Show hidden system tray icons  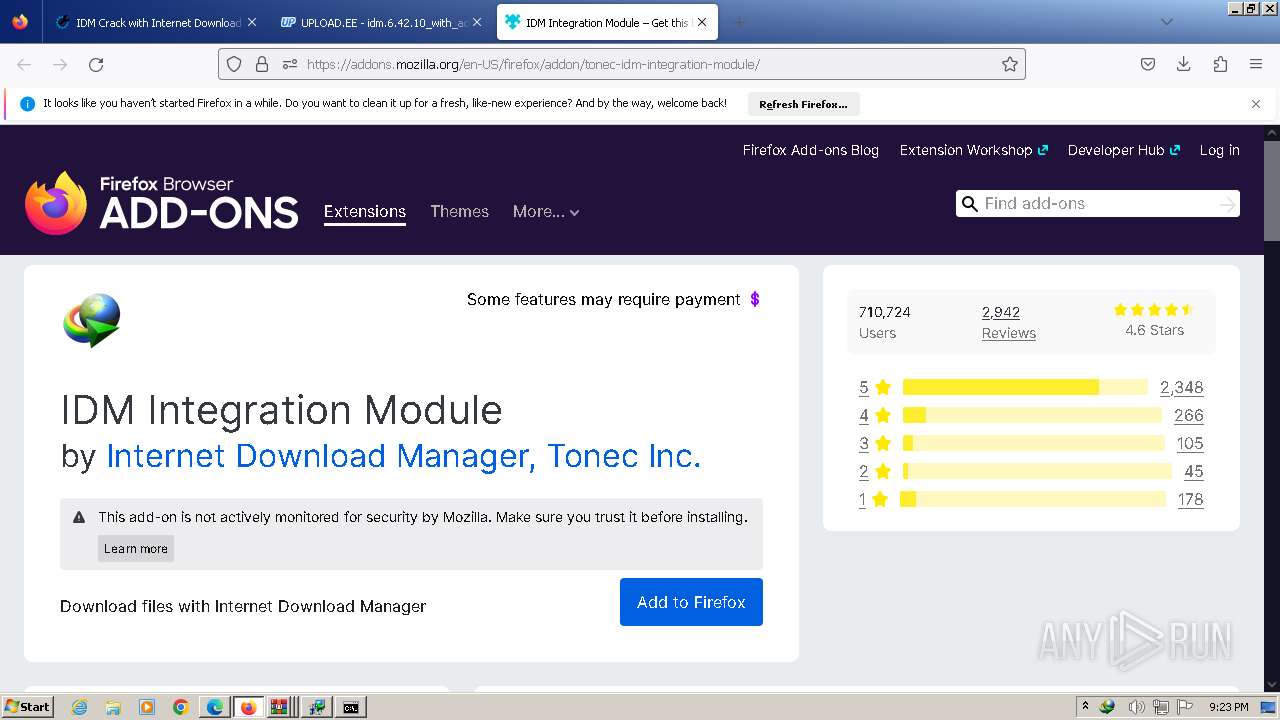1085,707
